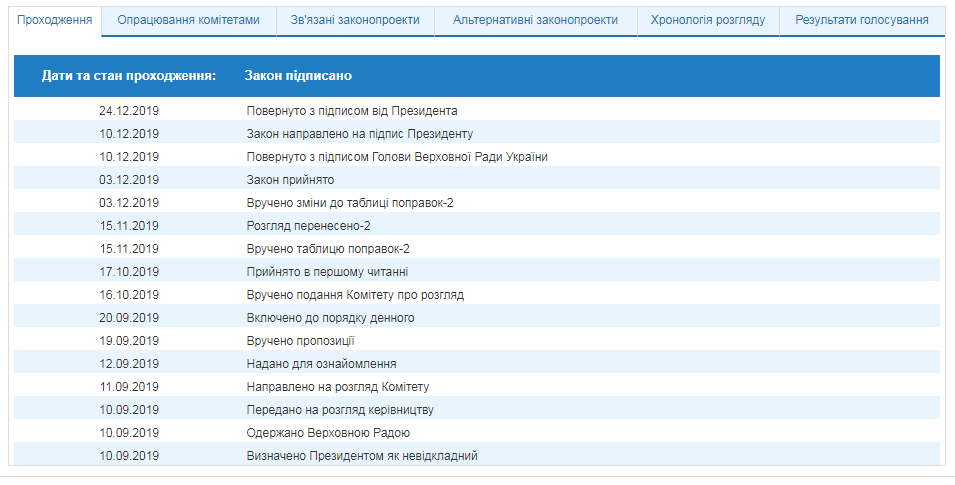Select 'Повернуто з підписом Голови Верховної Ради' row
The image size is (955, 485).
click(x=396, y=157)
